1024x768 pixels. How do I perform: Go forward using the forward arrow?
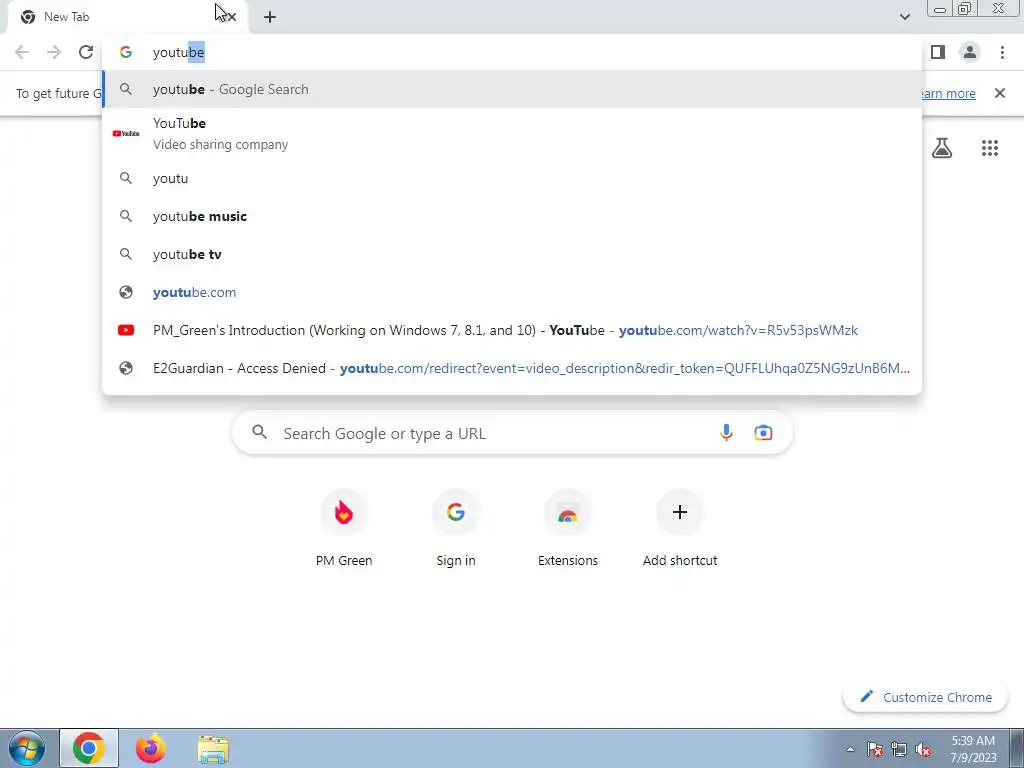point(54,52)
